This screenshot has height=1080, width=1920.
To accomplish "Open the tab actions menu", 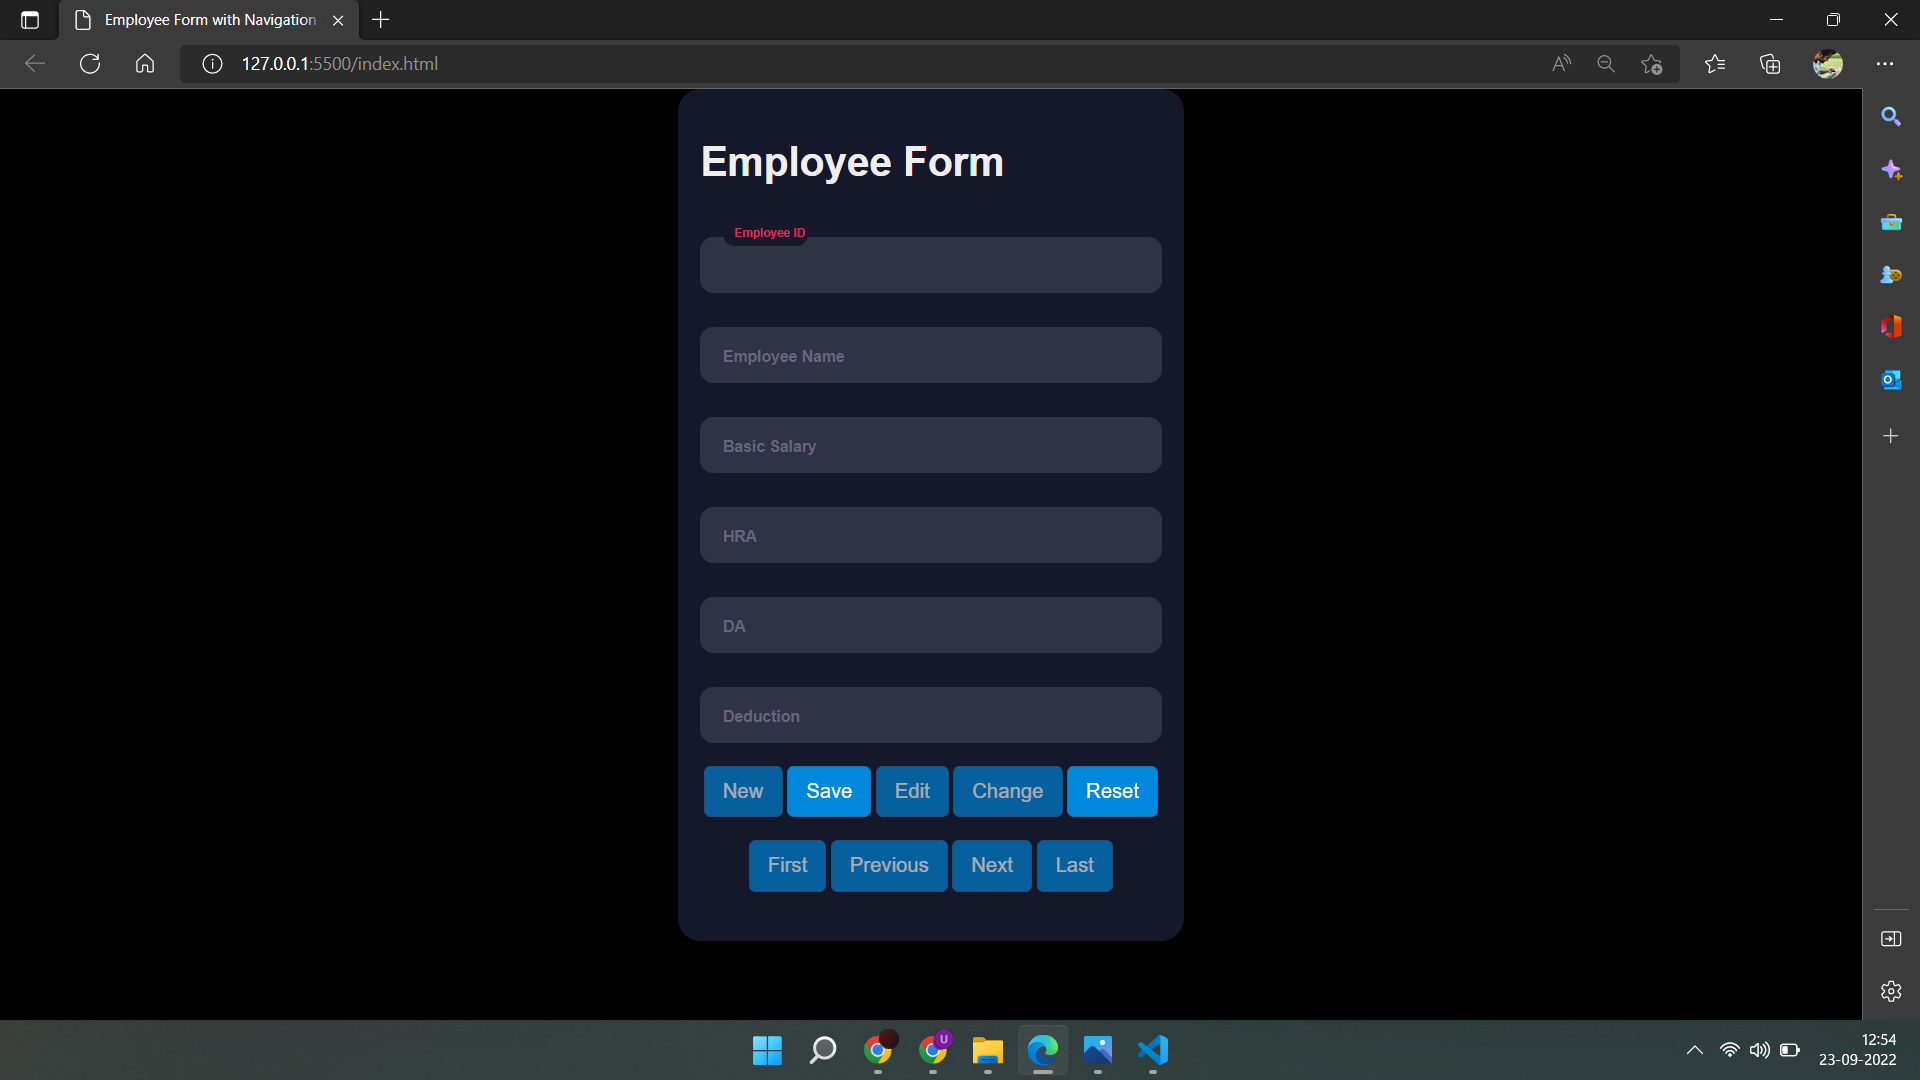I will [x=29, y=19].
